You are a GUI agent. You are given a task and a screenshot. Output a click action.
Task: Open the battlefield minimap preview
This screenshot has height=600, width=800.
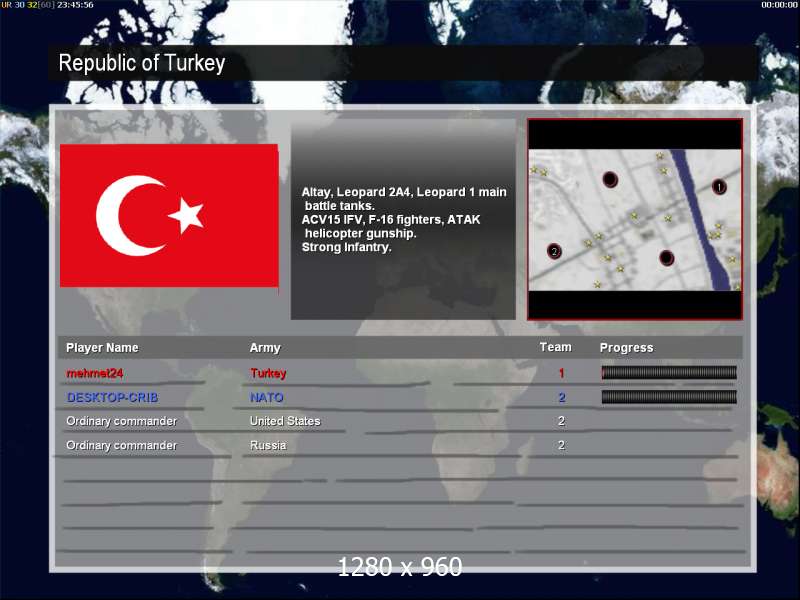click(635, 219)
